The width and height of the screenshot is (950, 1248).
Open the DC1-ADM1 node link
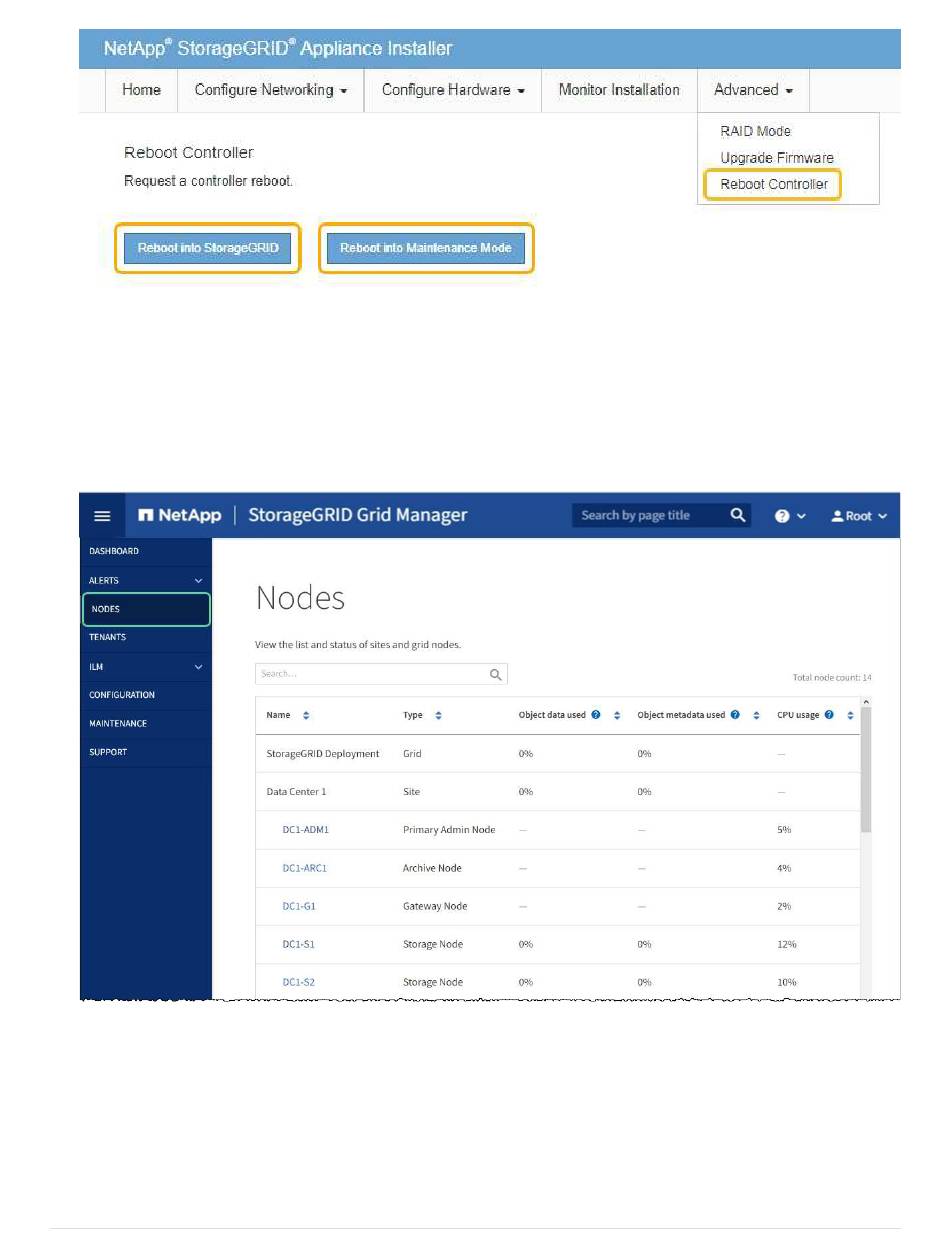pyautogui.click(x=306, y=830)
